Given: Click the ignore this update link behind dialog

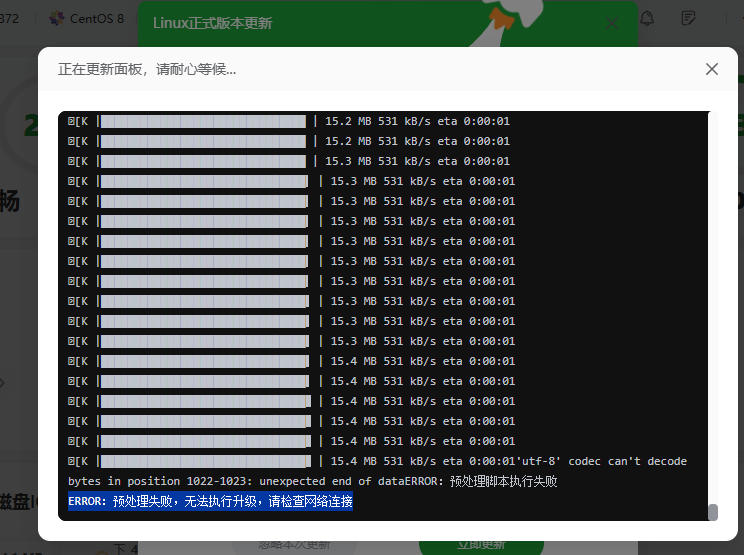Looking at the screenshot, I should (294, 545).
